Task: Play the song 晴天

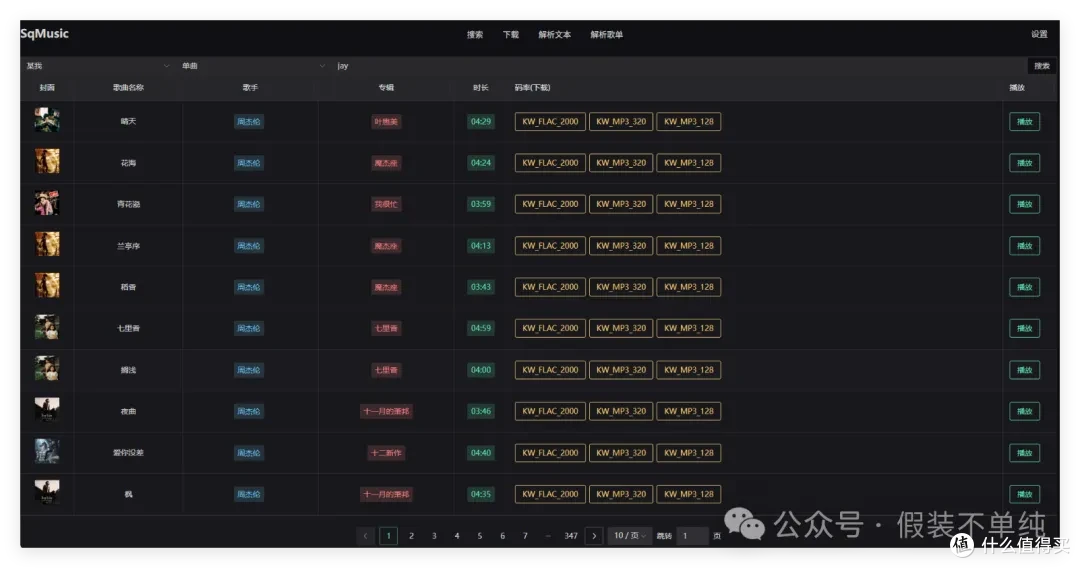Action: tap(1024, 122)
